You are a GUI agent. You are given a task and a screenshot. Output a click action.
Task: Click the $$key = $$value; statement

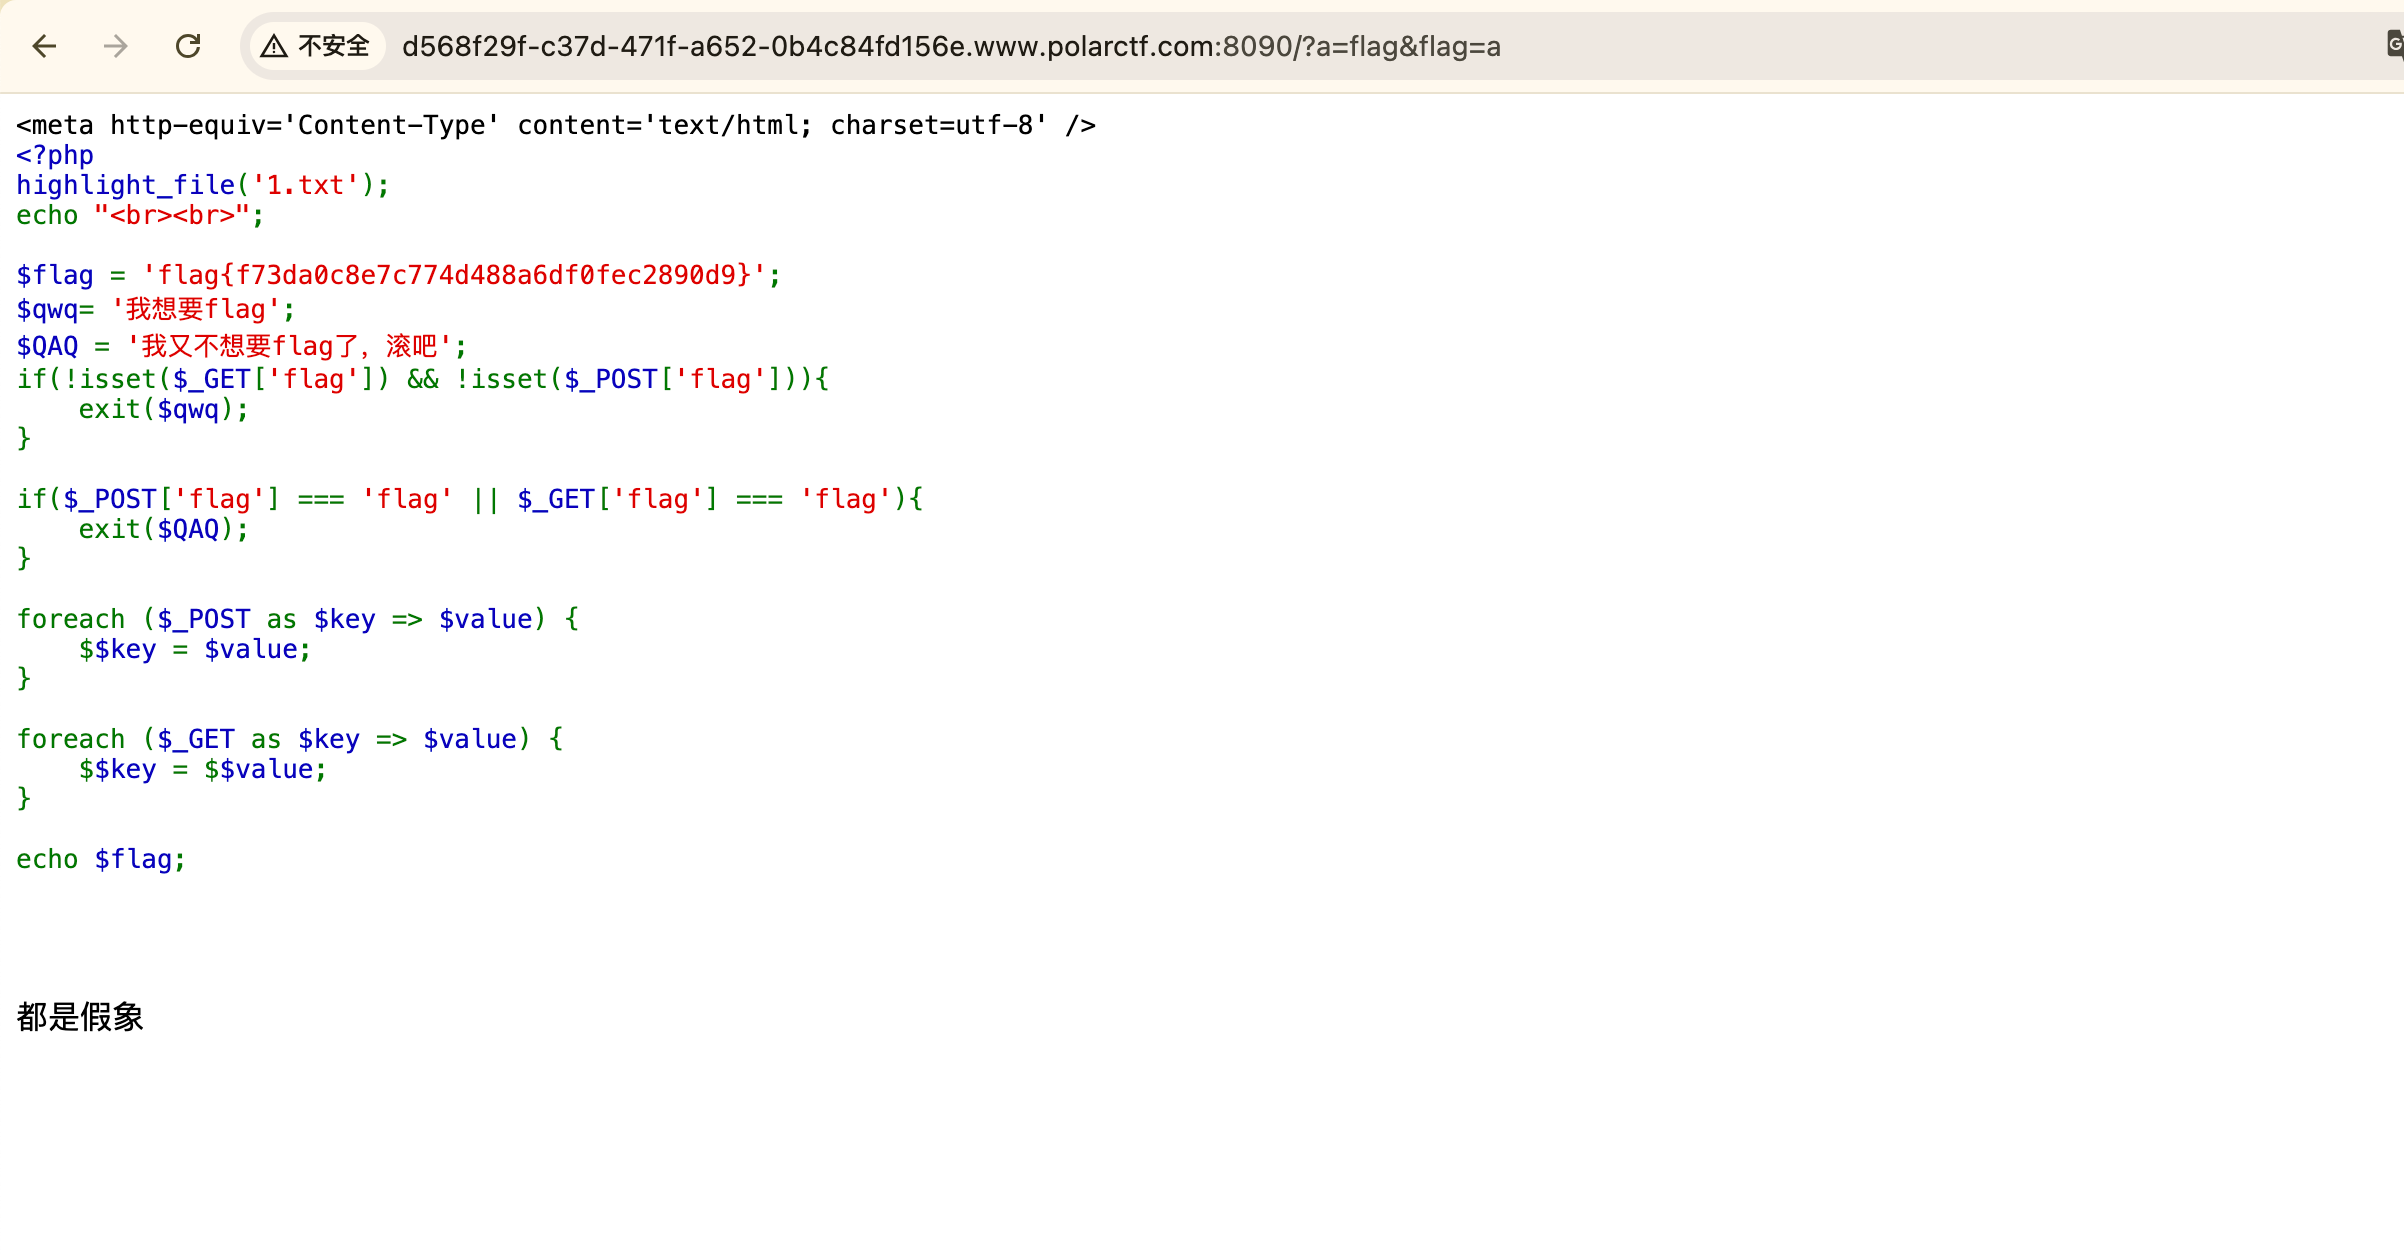[x=202, y=769]
